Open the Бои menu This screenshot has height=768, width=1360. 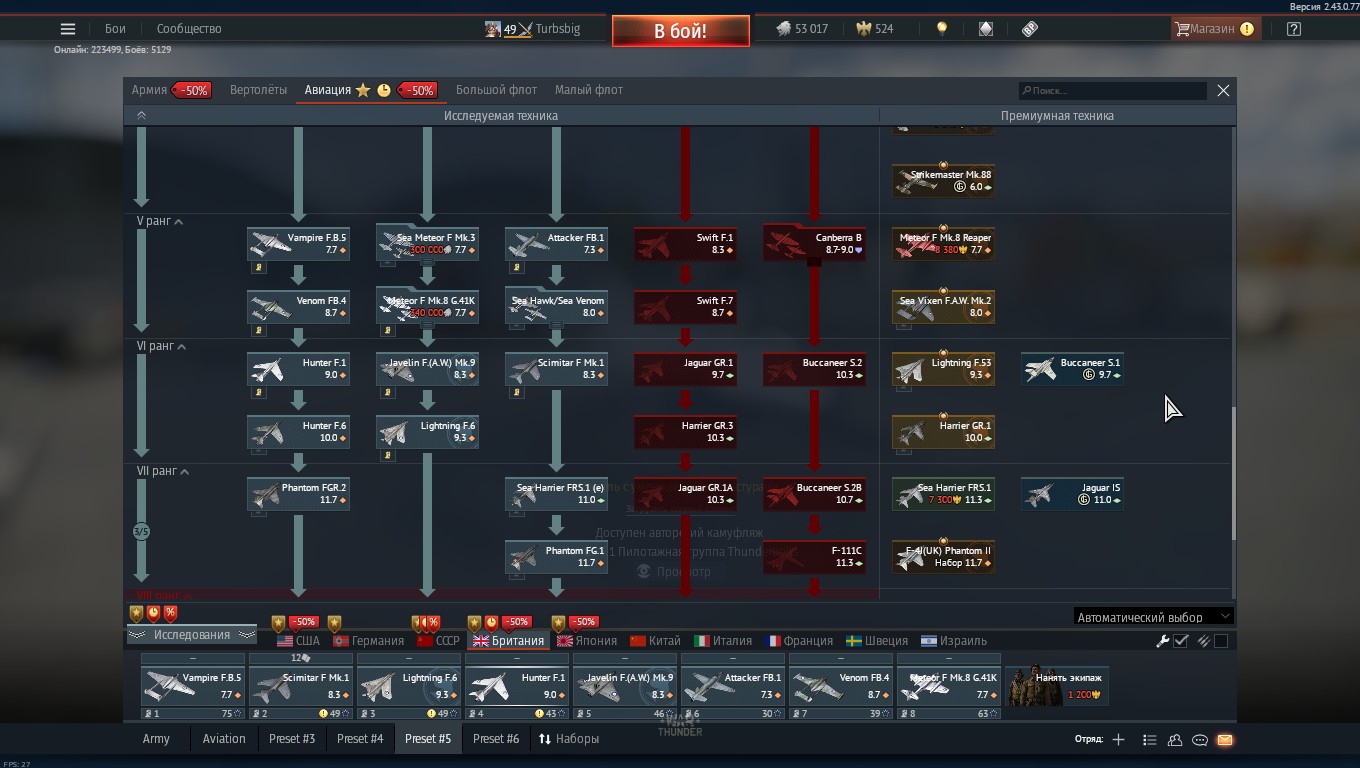point(115,29)
